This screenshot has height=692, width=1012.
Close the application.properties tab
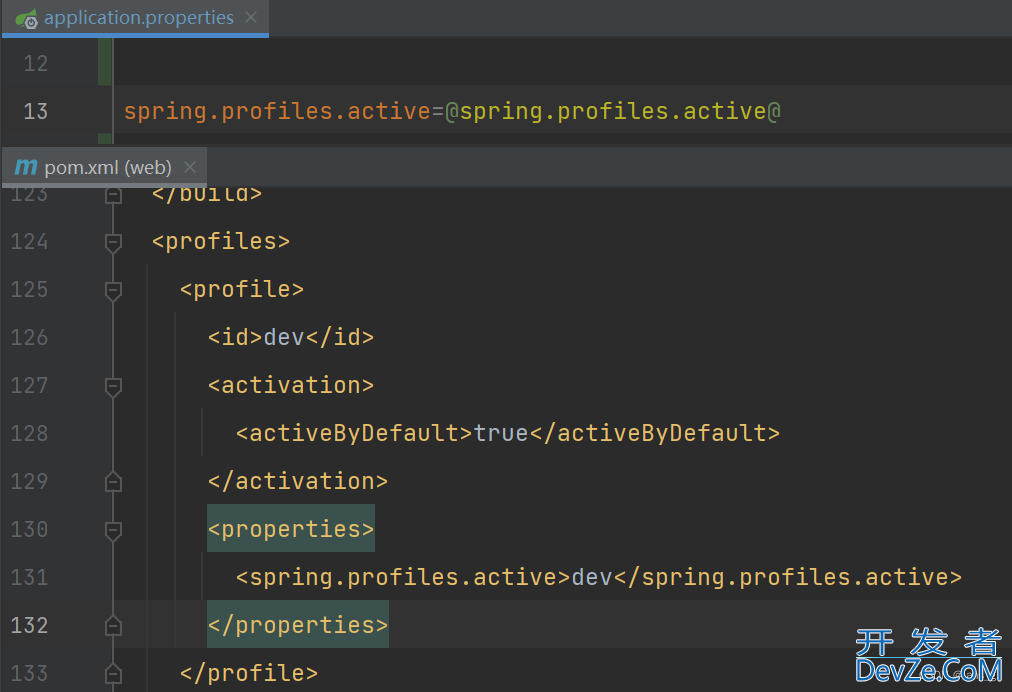pyautogui.click(x=251, y=17)
